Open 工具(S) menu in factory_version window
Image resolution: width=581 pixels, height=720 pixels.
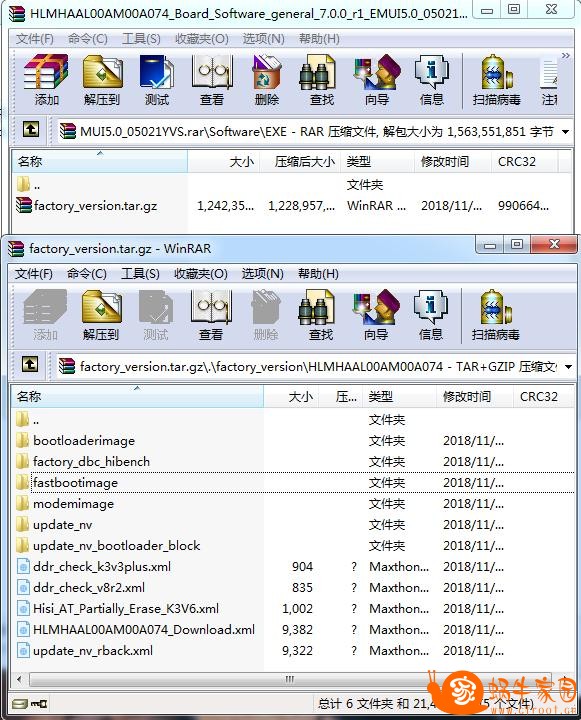coord(140,274)
